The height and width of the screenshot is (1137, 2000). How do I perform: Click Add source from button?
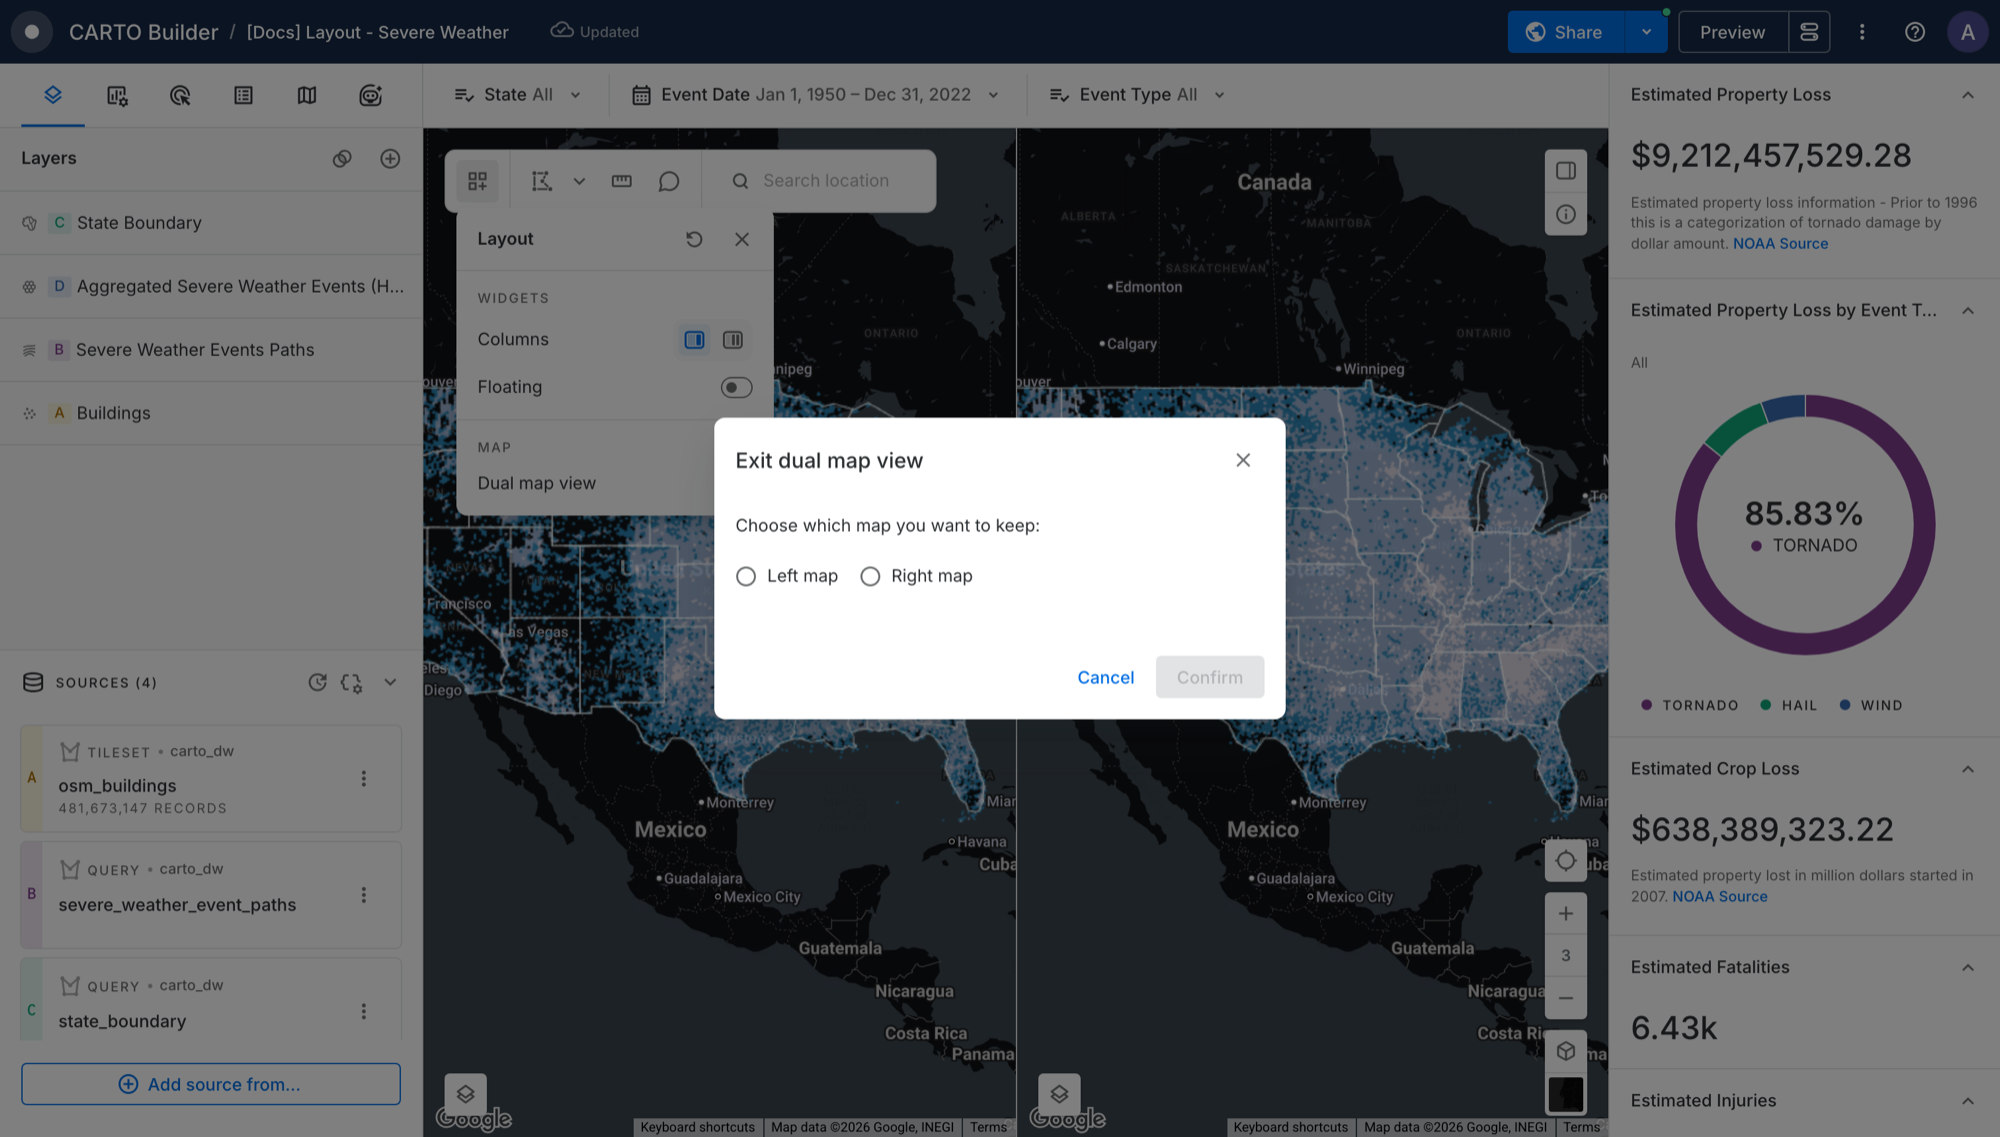coord(211,1084)
